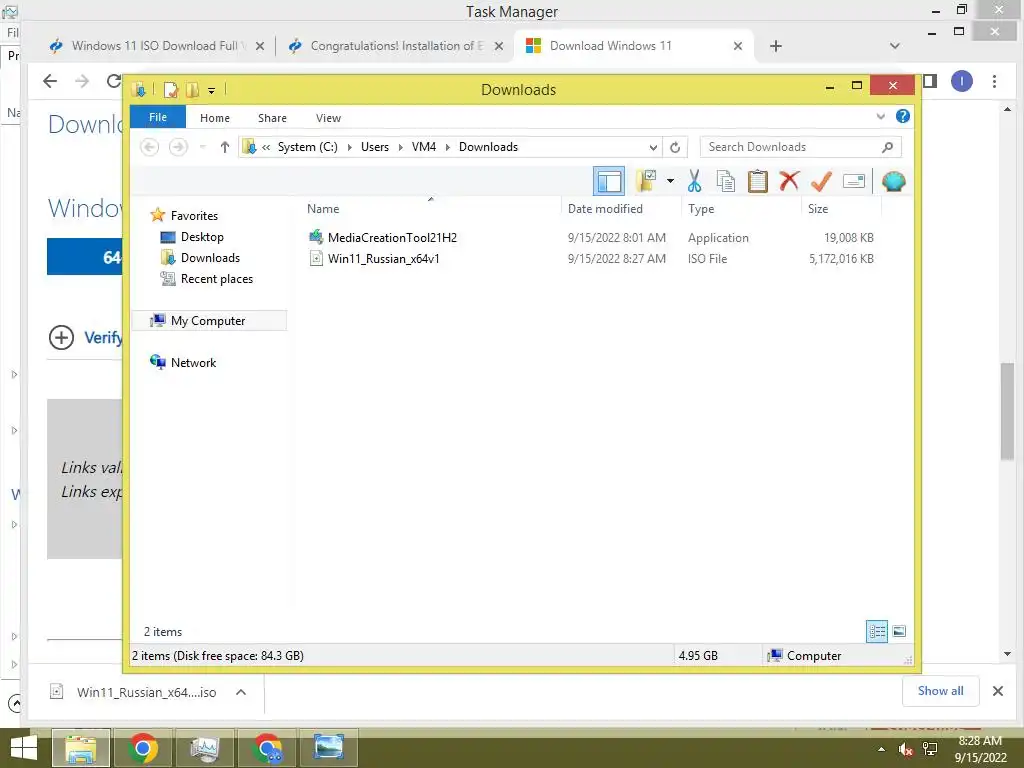Click Chrome's back arrow button
Image resolution: width=1024 pixels, height=768 pixels.
(50, 81)
